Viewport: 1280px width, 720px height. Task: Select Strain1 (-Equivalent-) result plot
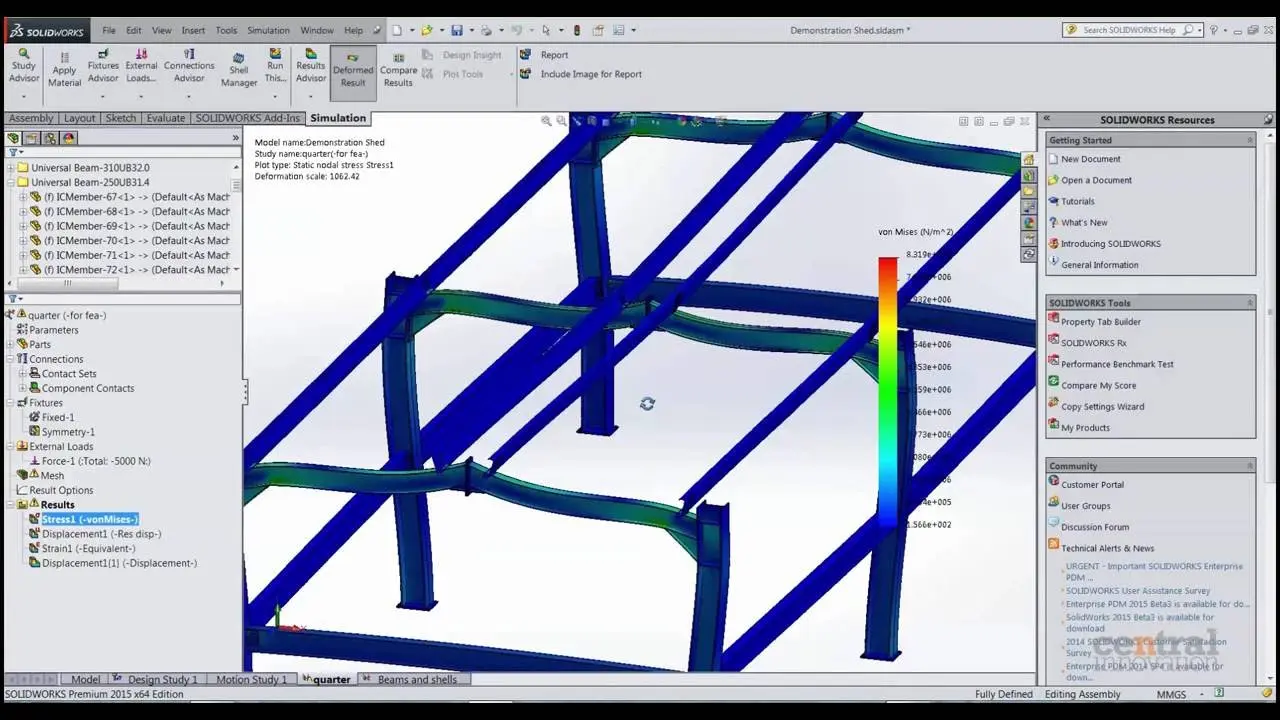(88, 549)
